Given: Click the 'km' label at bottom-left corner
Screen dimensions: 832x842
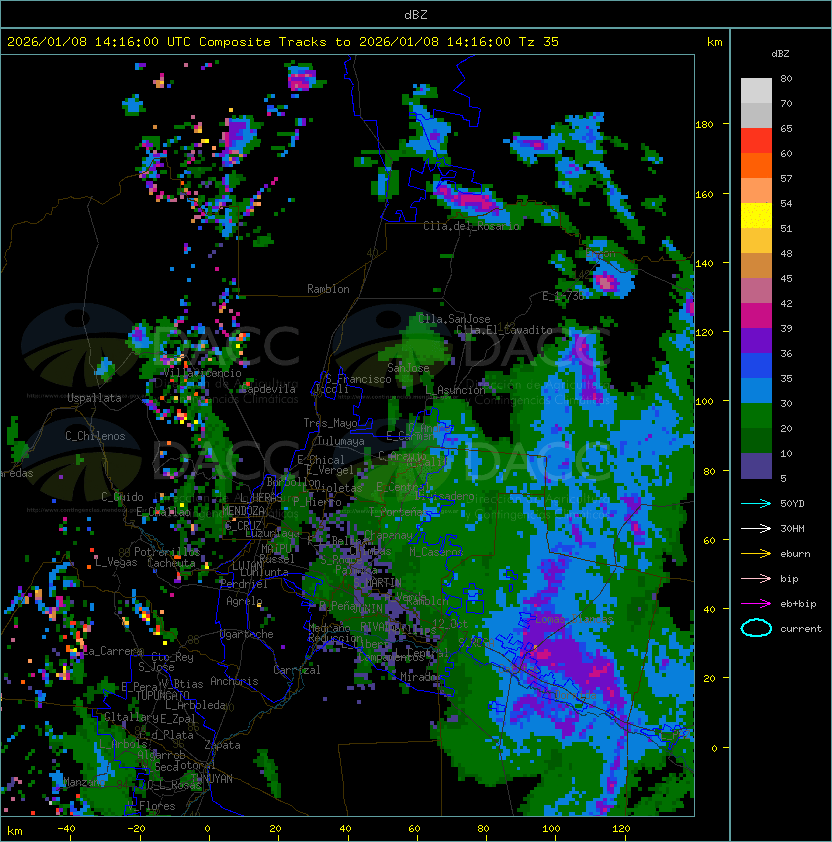Looking at the screenshot, I should pos(15,831).
